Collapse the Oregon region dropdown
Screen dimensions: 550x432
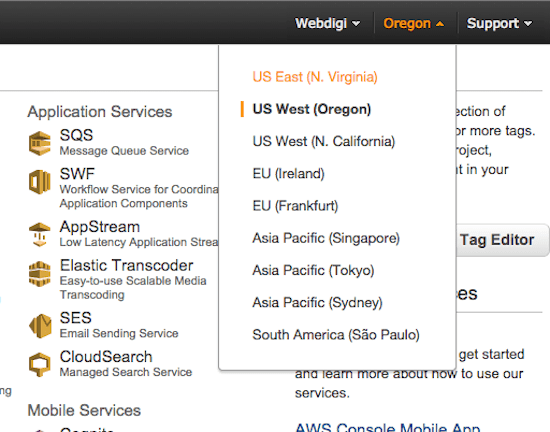(x=414, y=23)
